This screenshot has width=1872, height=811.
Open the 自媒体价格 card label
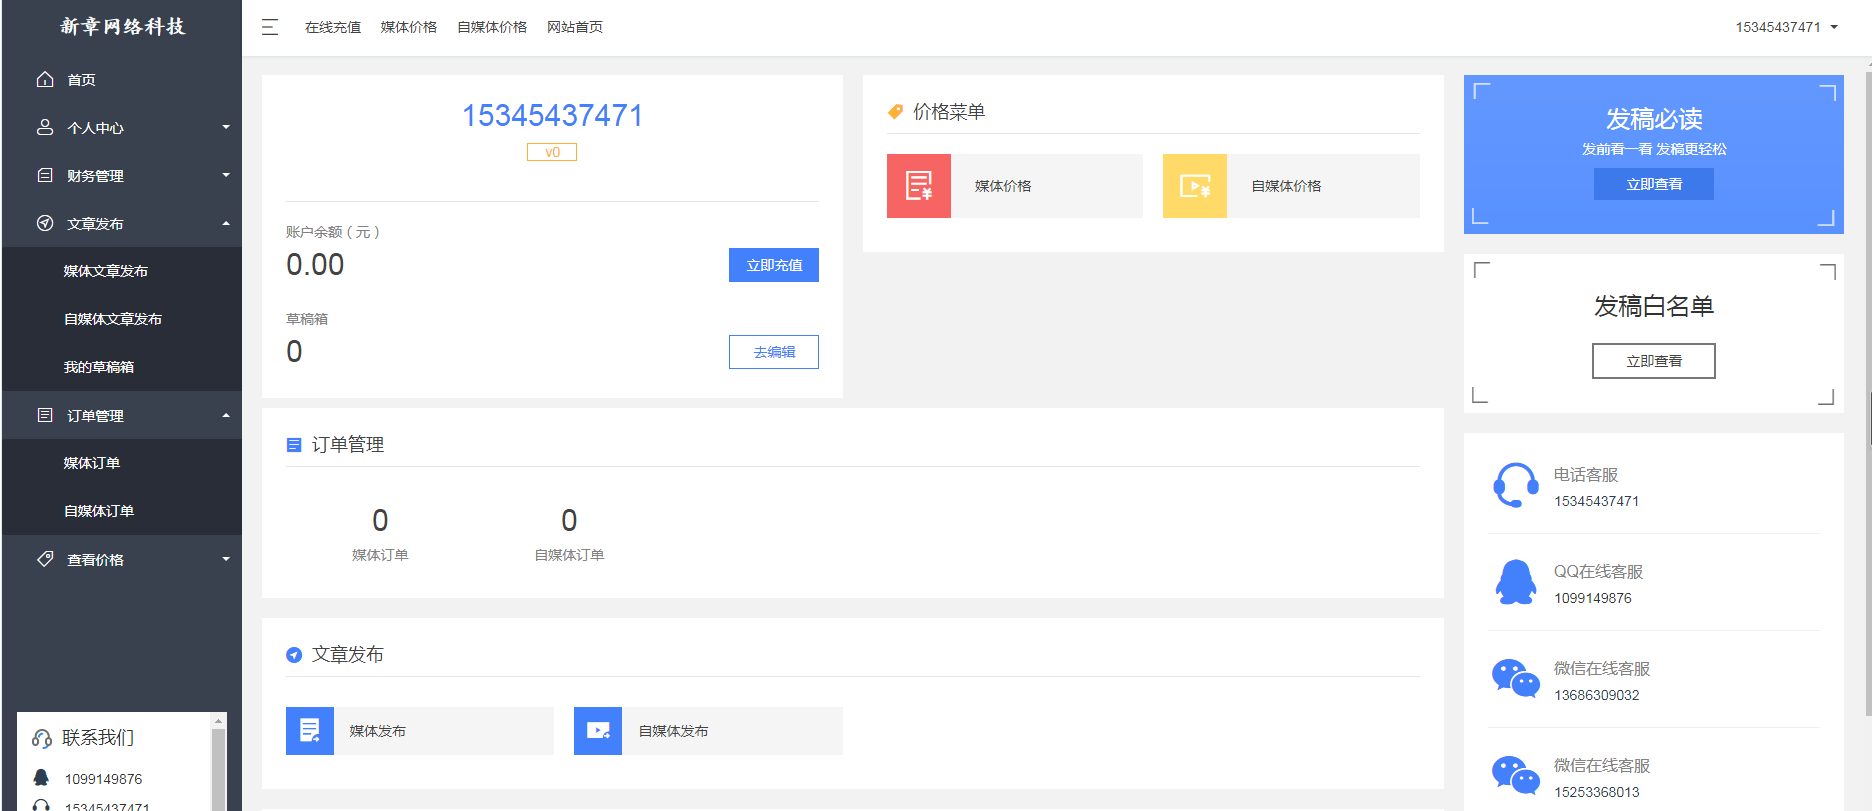tap(1286, 186)
